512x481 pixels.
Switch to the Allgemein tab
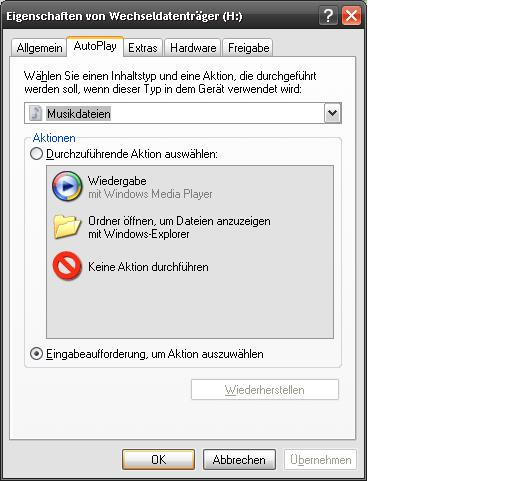pyautogui.click(x=39, y=48)
